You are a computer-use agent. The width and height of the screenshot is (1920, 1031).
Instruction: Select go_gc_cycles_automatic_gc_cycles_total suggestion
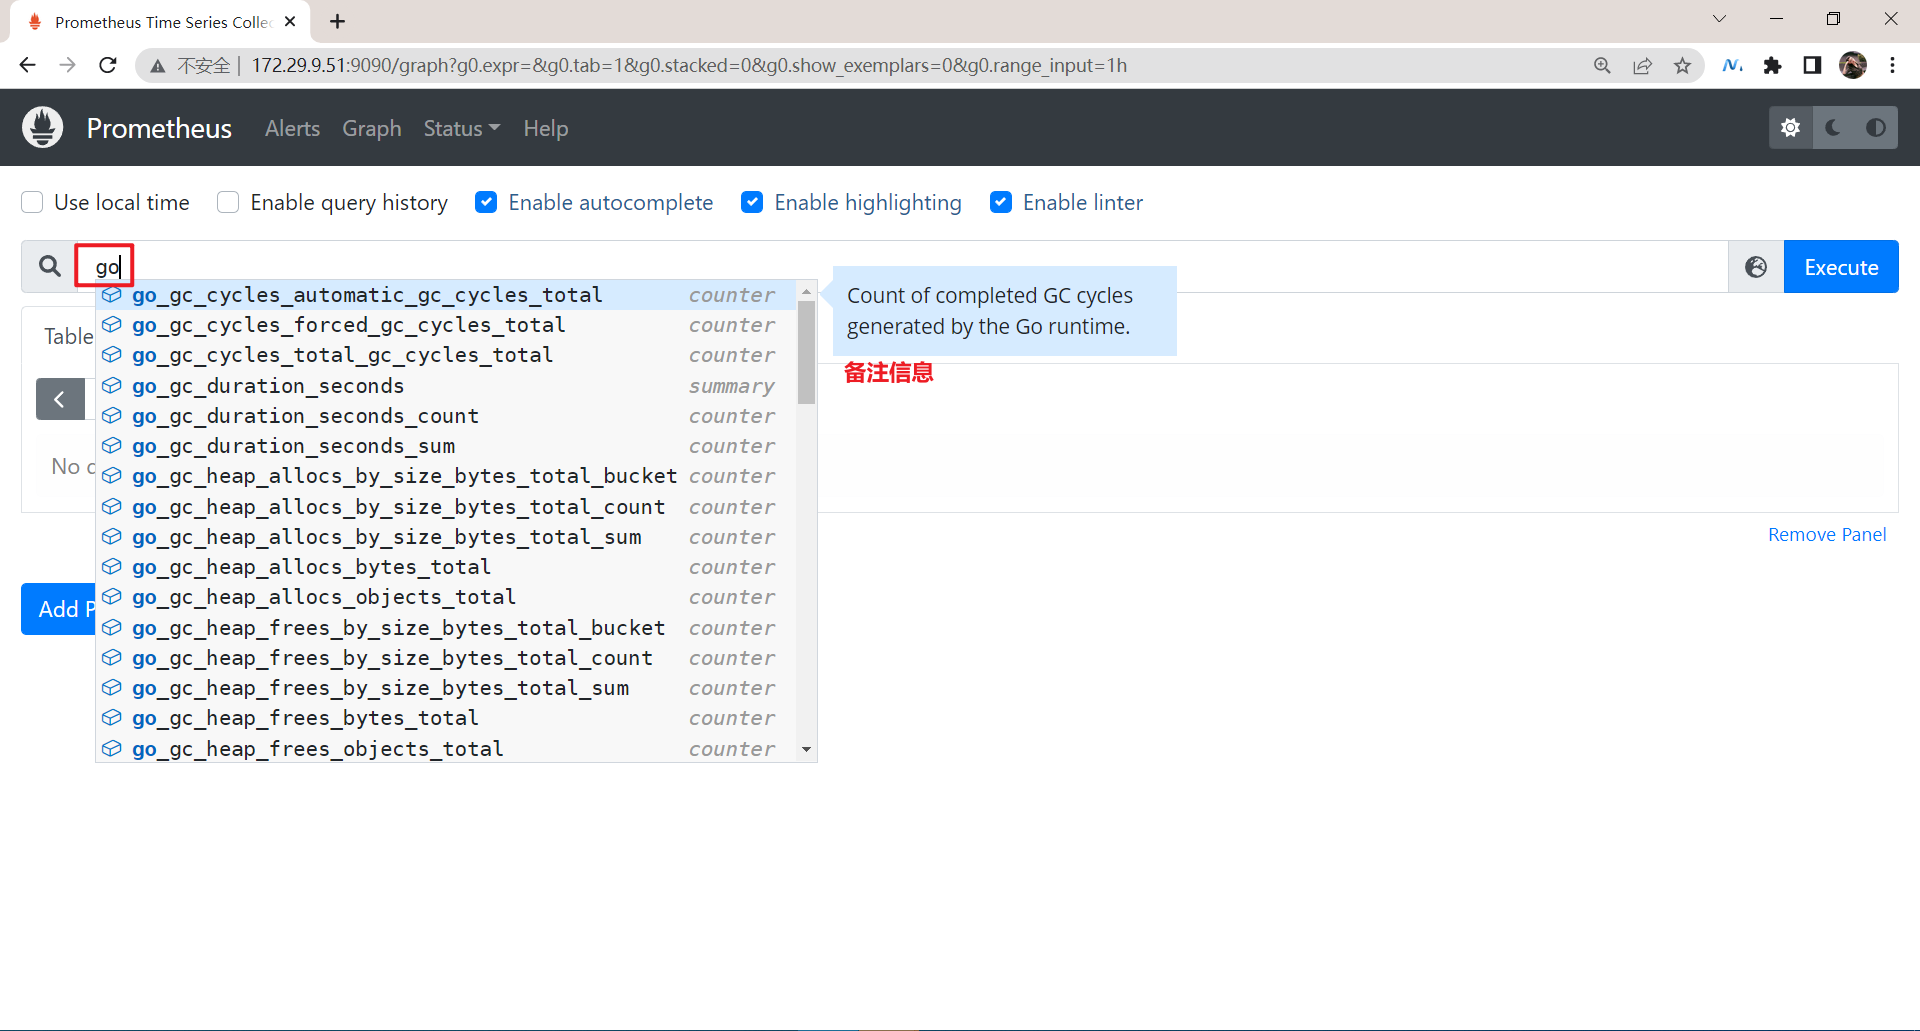(448, 295)
